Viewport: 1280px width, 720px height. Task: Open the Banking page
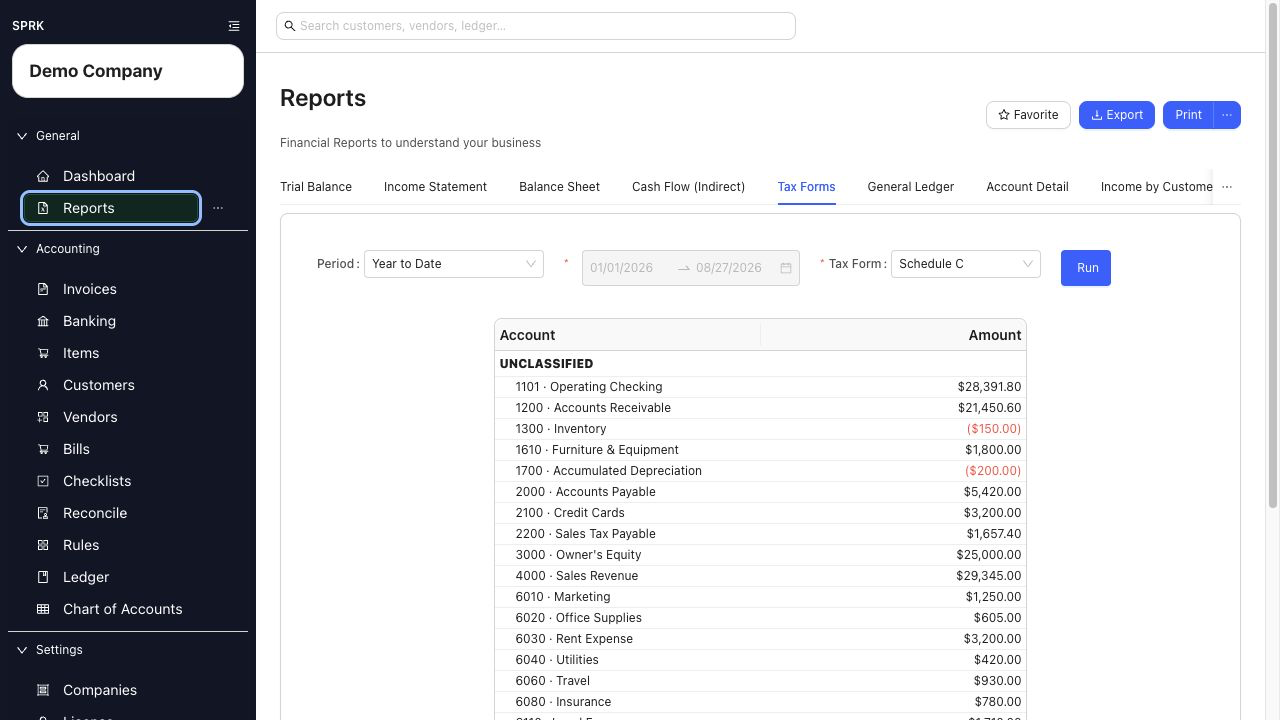click(89, 321)
